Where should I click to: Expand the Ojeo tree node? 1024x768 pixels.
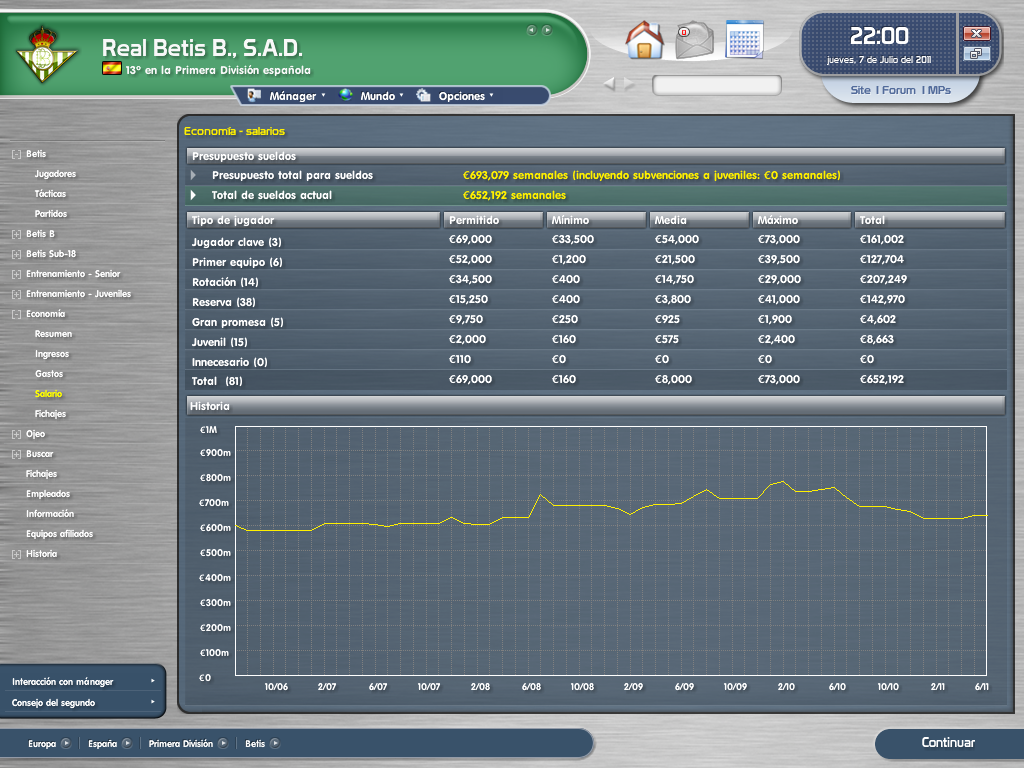pyautogui.click(x=16, y=434)
